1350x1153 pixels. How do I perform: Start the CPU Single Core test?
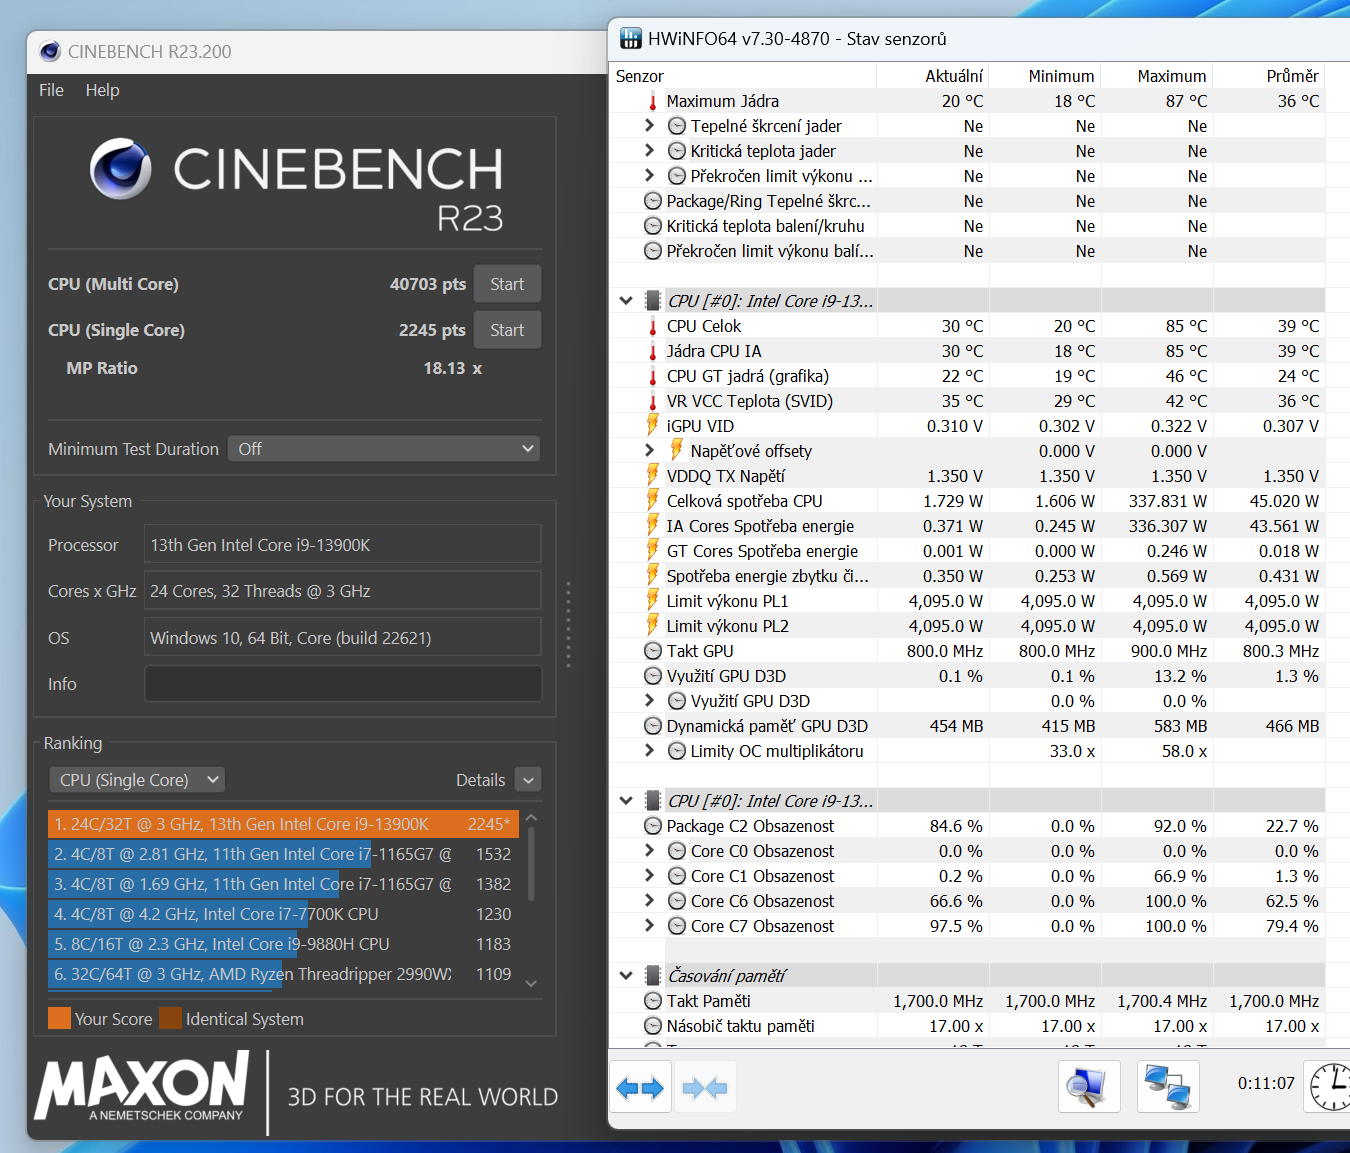[507, 330]
